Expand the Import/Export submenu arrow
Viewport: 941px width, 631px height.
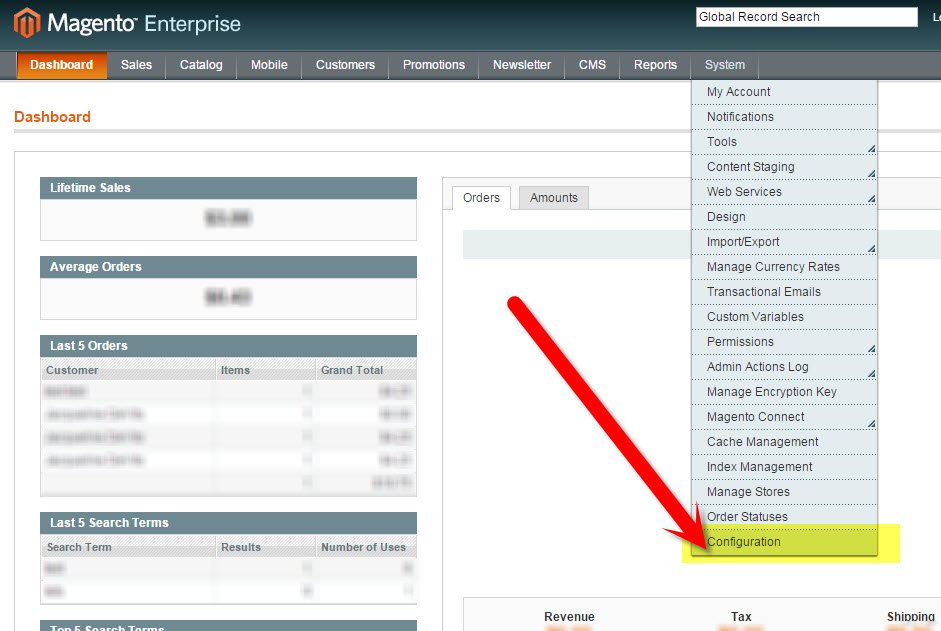click(871, 249)
